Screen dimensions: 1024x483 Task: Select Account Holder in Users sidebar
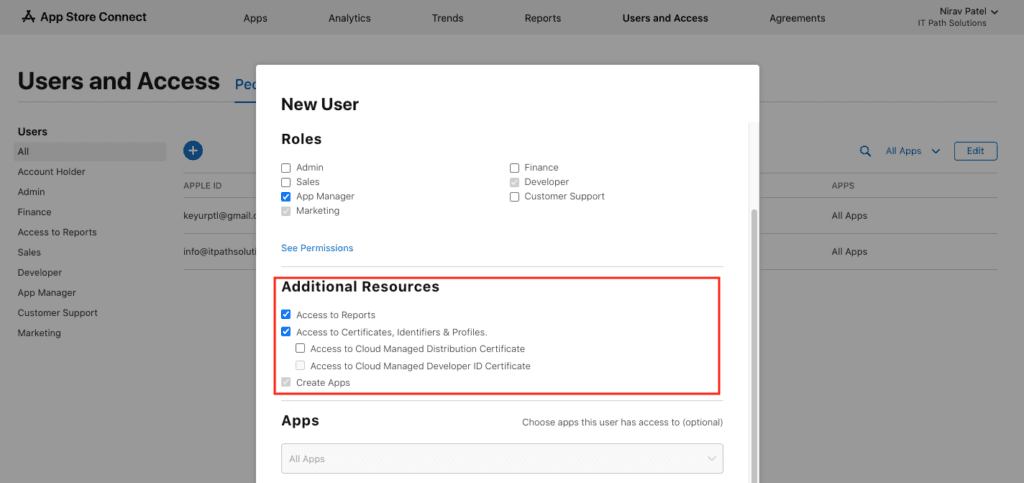51,172
